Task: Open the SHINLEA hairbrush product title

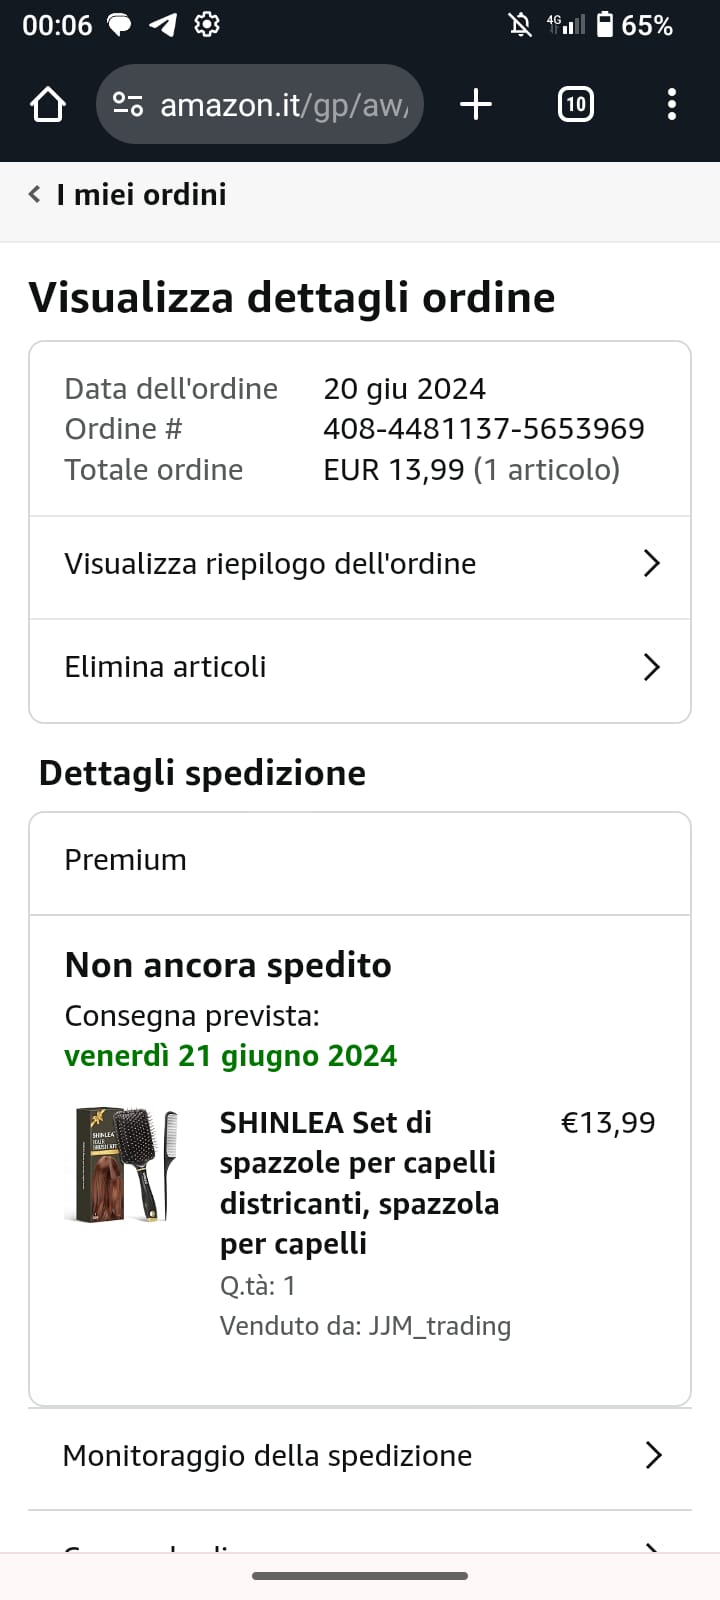Action: point(359,1183)
